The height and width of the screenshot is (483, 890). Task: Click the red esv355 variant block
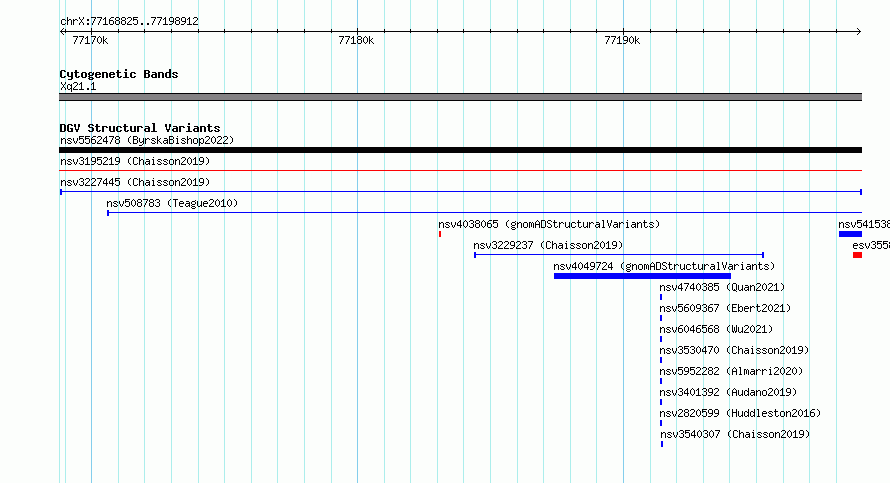(x=857, y=255)
